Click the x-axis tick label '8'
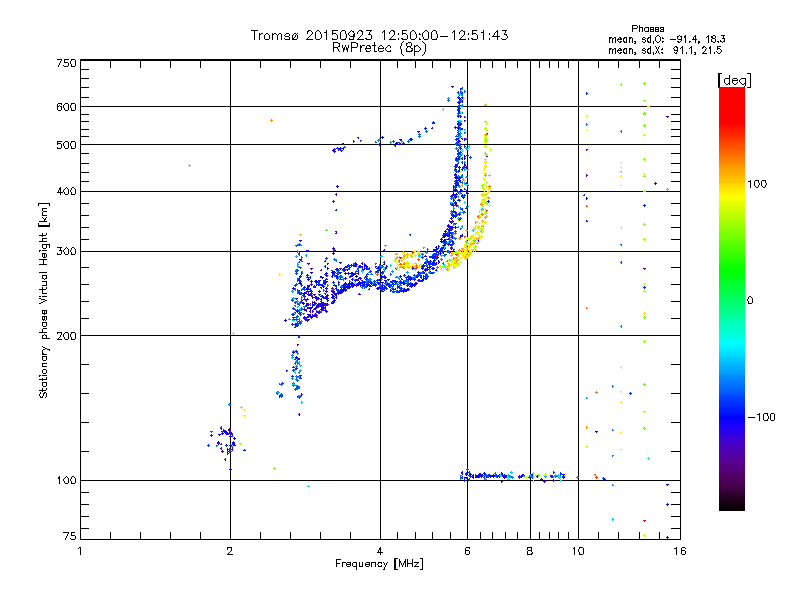Screen dimensions: 800x600 (530, 551)
